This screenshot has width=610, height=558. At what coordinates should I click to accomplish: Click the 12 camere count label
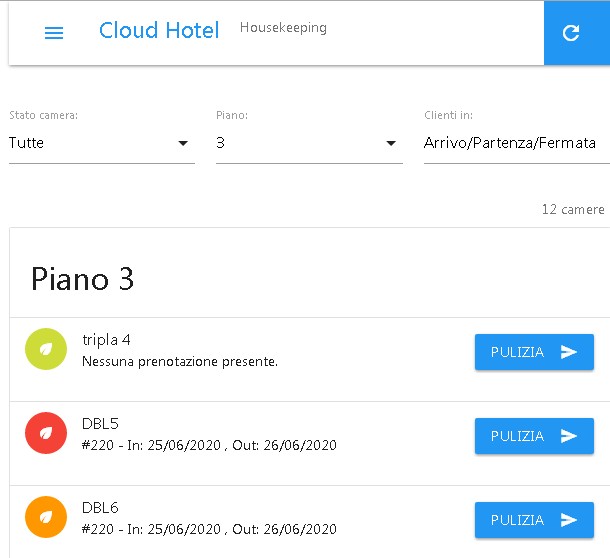point(573,210)
